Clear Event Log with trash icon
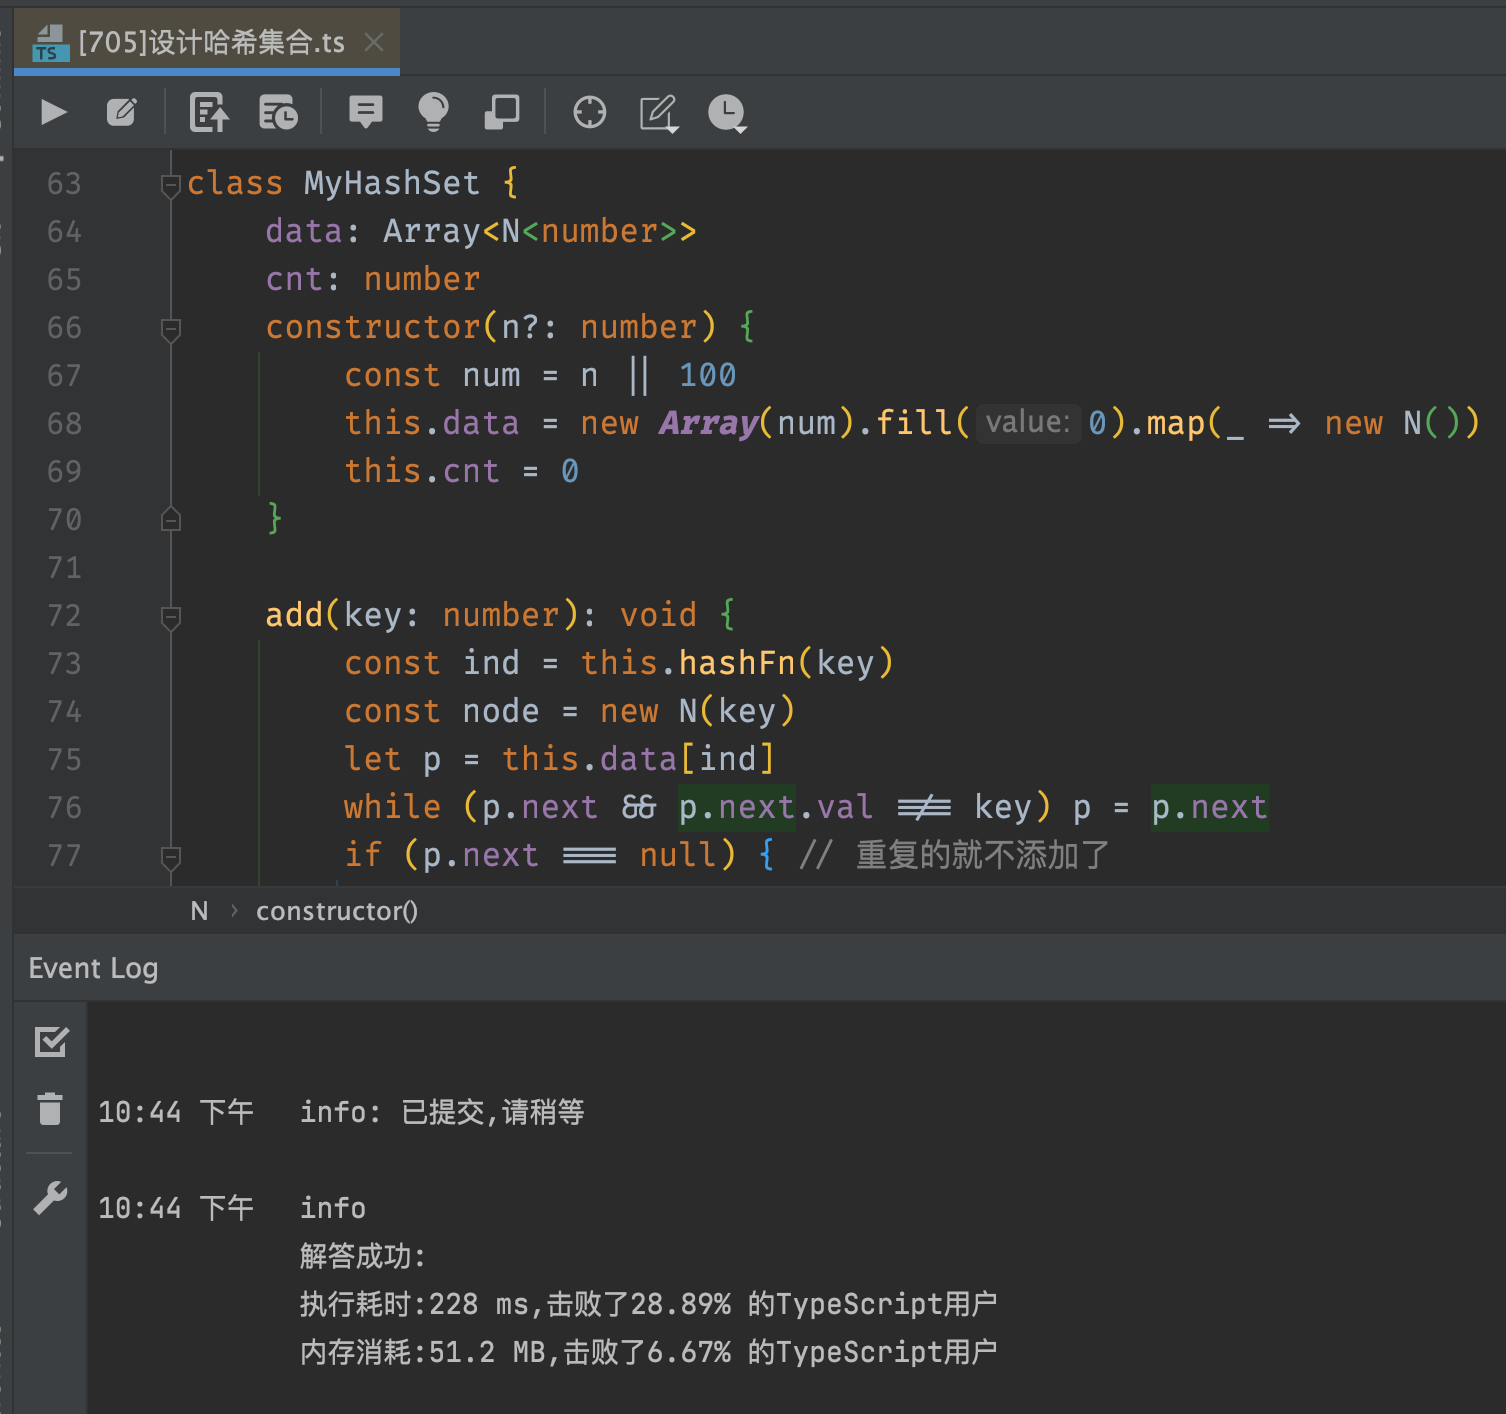 pyautogui.click(x=50, y=1109)
